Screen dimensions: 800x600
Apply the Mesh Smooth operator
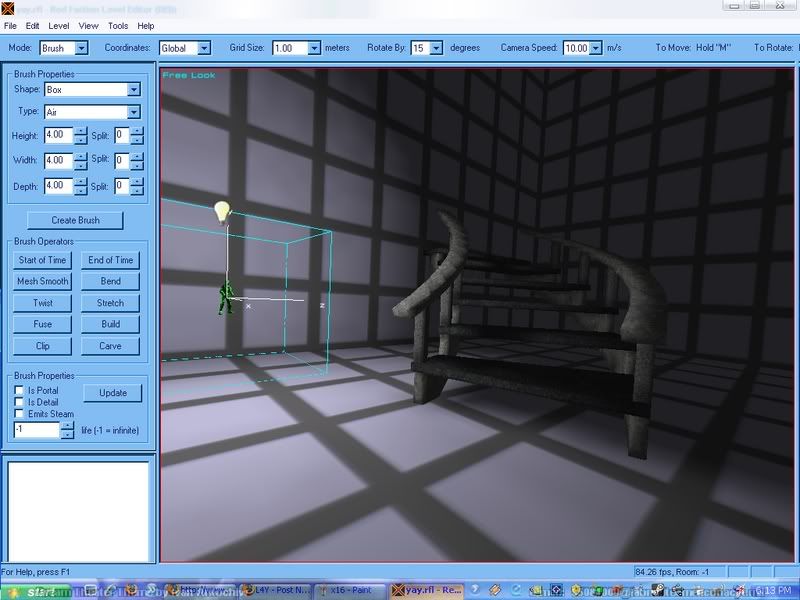point(42,281)
